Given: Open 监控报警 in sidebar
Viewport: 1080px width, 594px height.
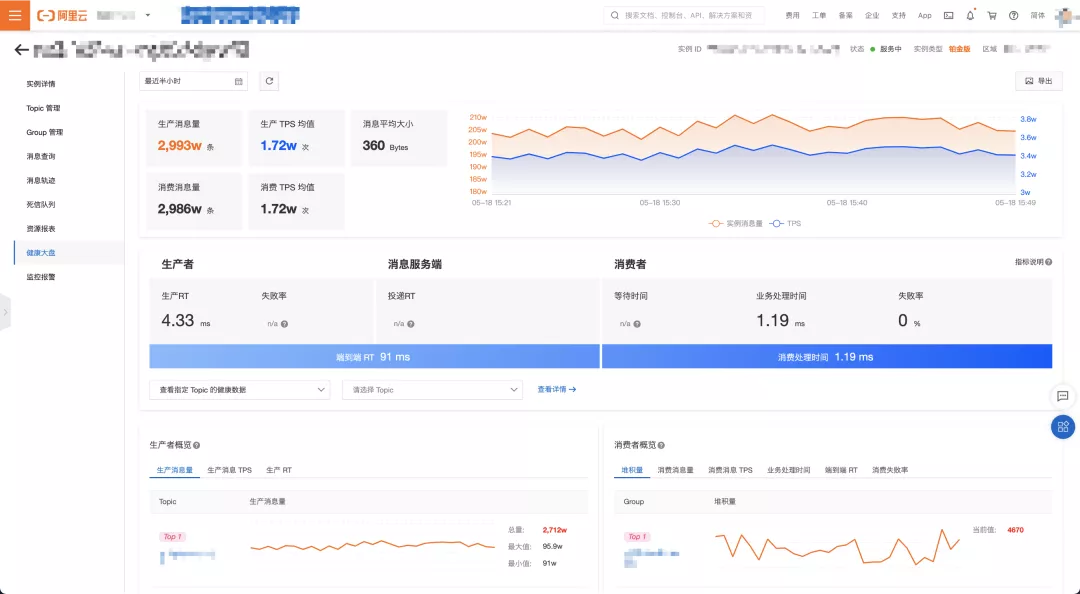Looking at the screenshot, I should tap(41, 277).
